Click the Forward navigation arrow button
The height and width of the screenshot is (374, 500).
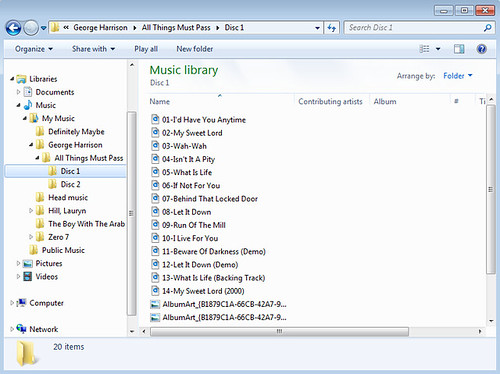pyautogui.click(x=31, y=28)
